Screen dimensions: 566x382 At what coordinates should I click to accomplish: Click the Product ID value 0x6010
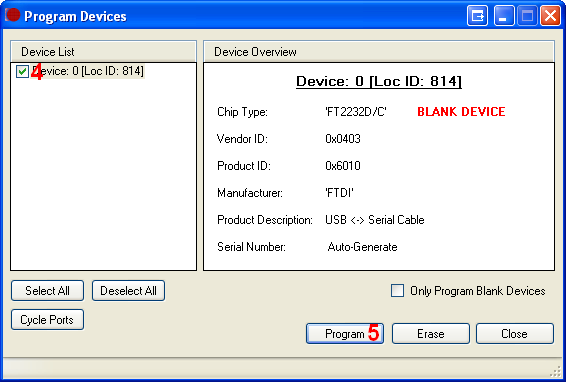click(x=343, y=166)
